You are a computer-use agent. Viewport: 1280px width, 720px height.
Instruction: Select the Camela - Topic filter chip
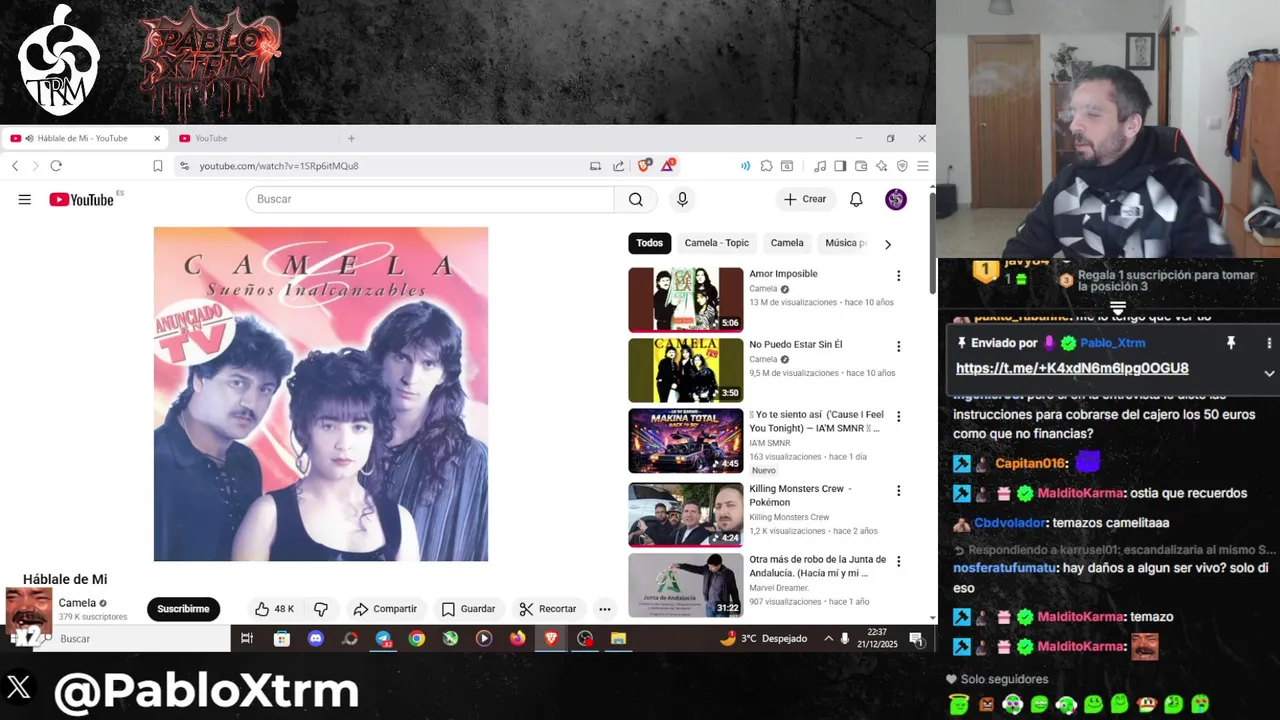(x=717, y=243)
